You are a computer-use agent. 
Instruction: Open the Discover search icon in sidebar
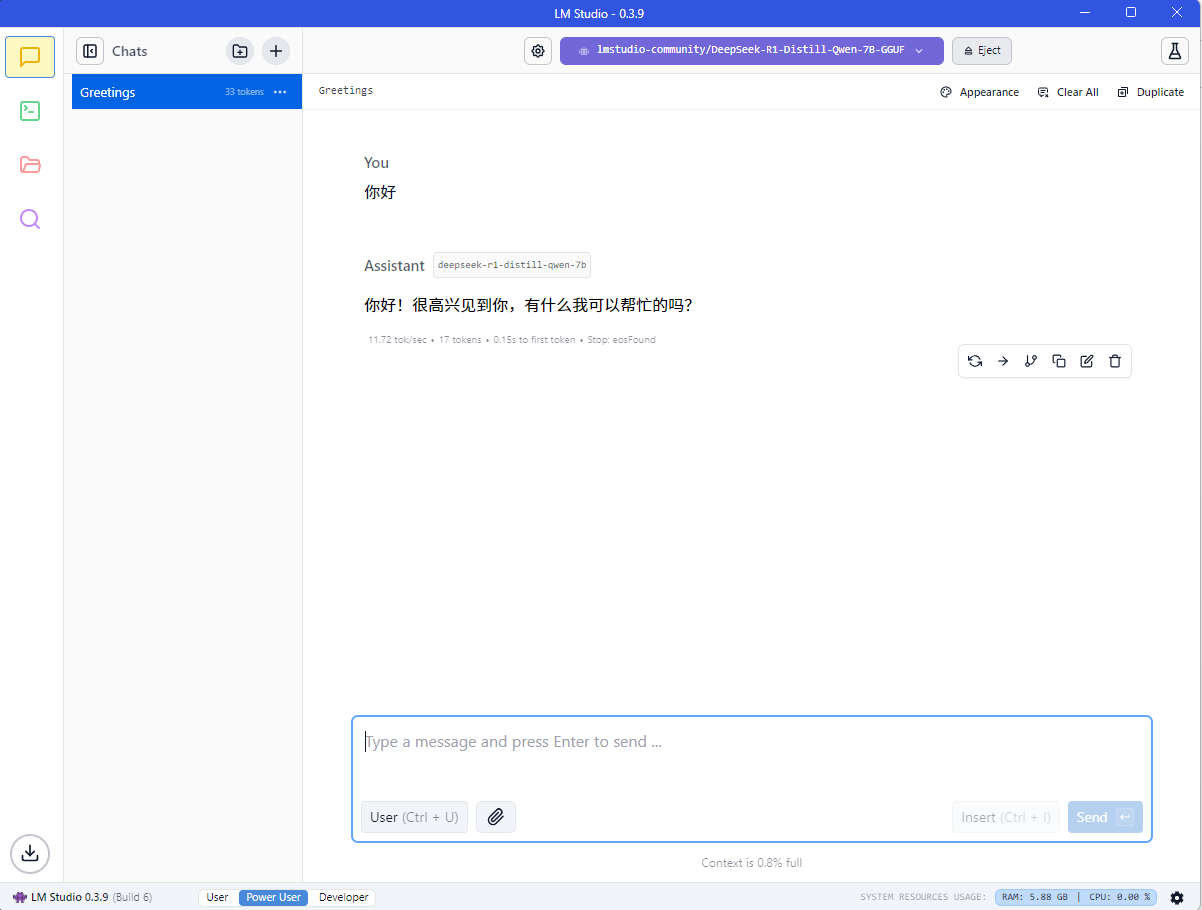[30, 219]
